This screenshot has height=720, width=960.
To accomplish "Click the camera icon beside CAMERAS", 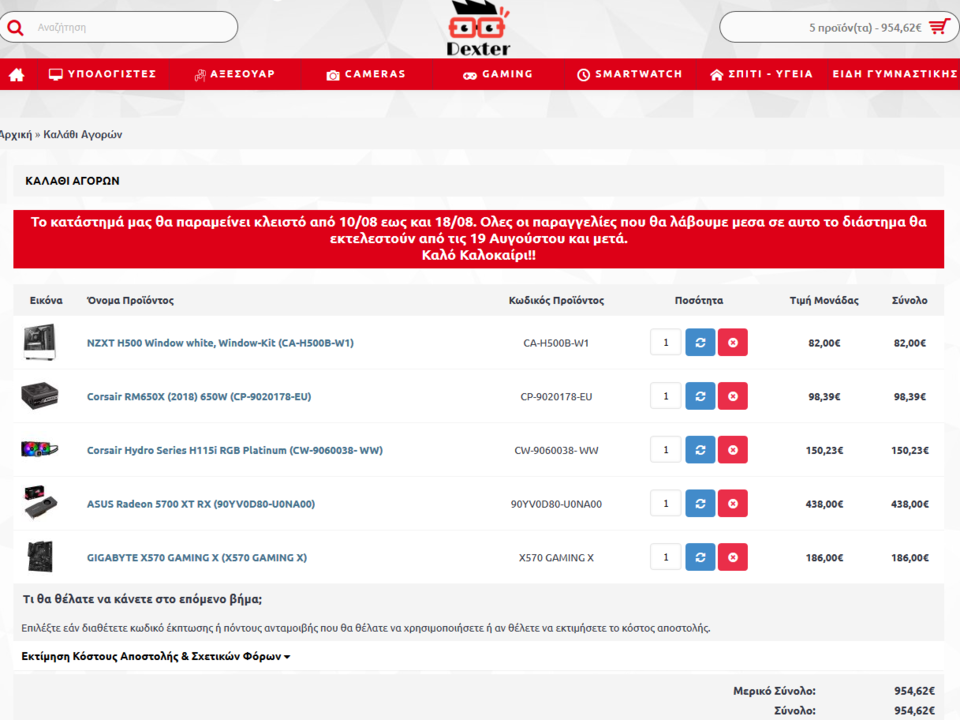I will (333, 75).
